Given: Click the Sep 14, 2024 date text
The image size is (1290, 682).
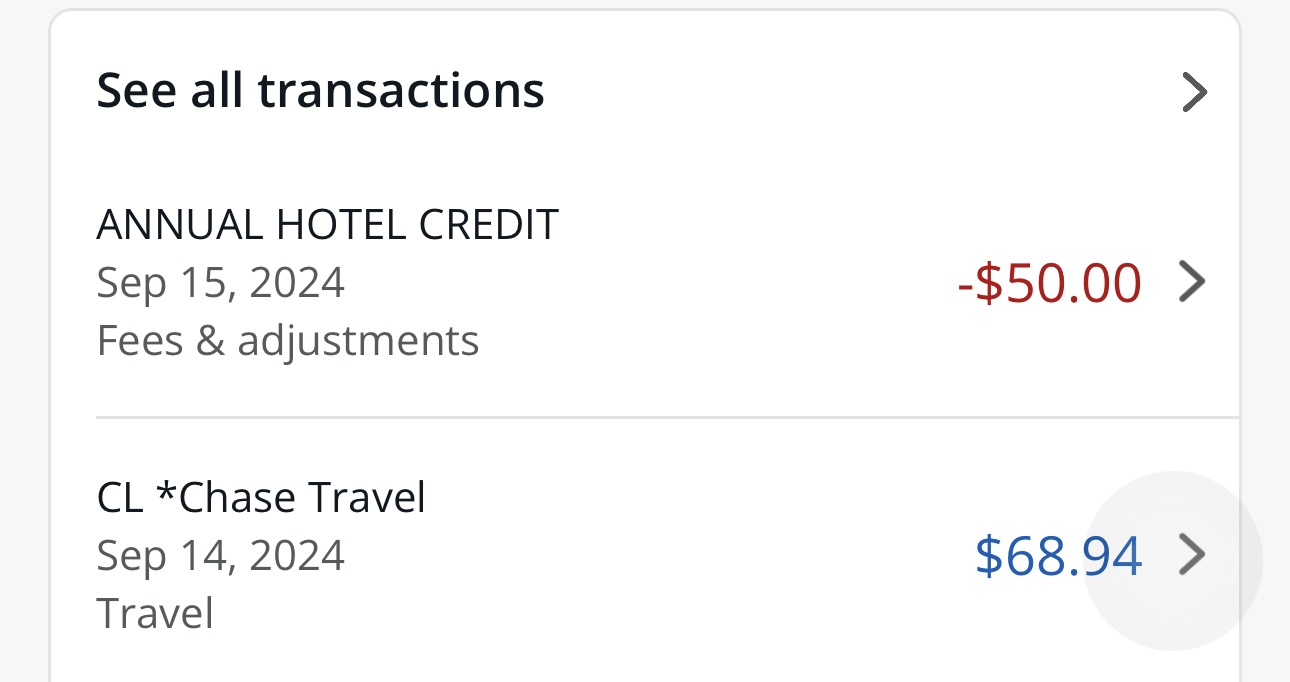Looking at the screenshot, I should (x=220, y=555).
